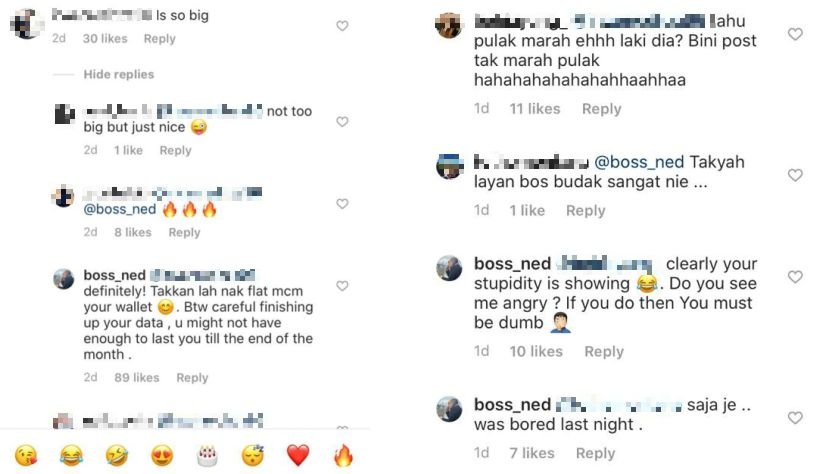Tap the heart-eyes emoji reaction
830x474 pixels.
[x=162, y=456]
